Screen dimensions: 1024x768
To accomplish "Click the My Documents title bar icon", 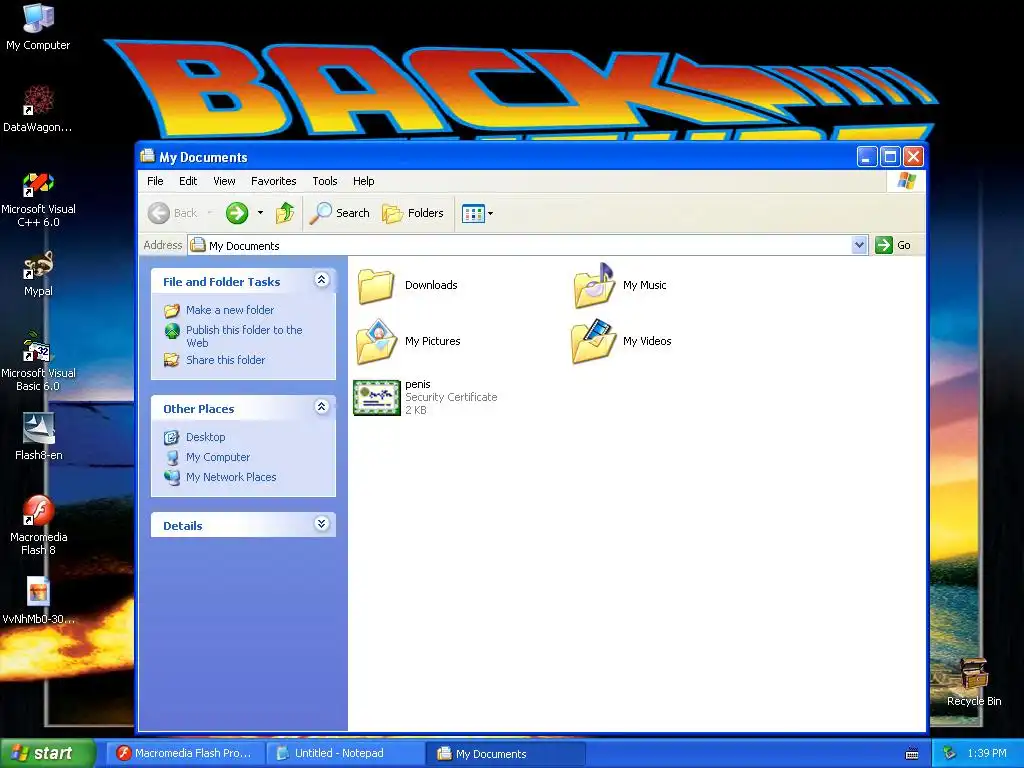I will click(x=148, y=156).
